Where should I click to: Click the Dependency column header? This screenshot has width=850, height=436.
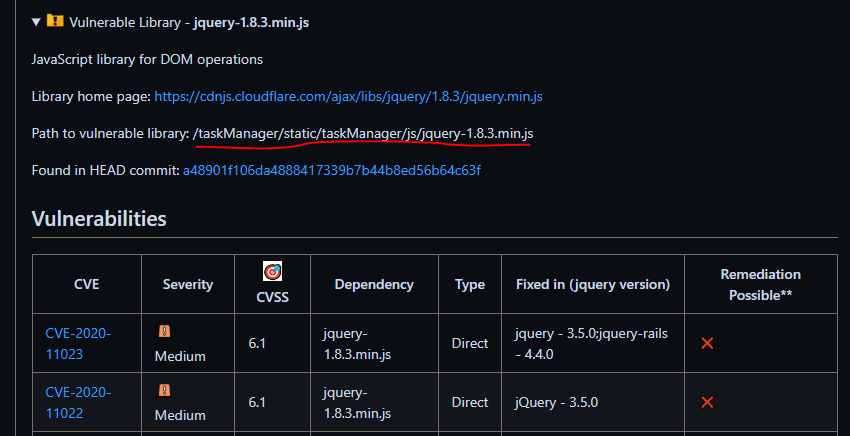coord(374,284)
